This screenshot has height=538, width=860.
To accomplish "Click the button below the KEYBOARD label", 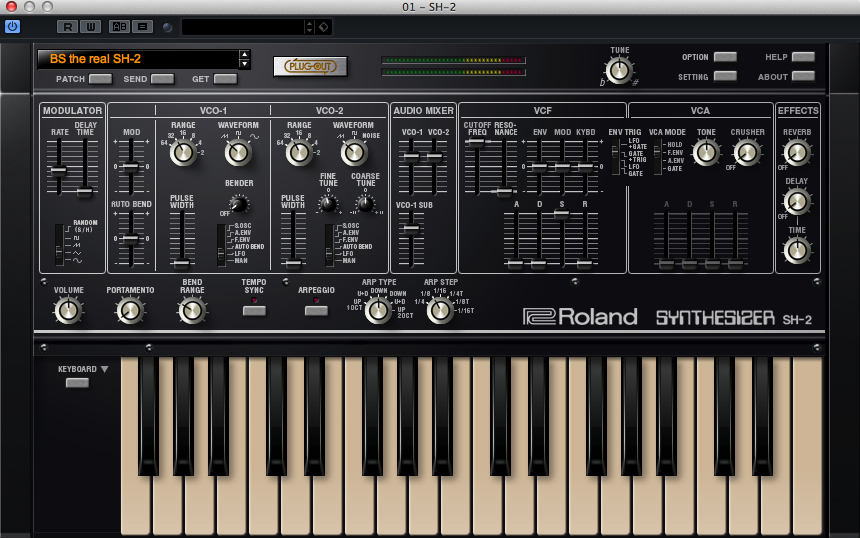I will [x=77, y=383].
